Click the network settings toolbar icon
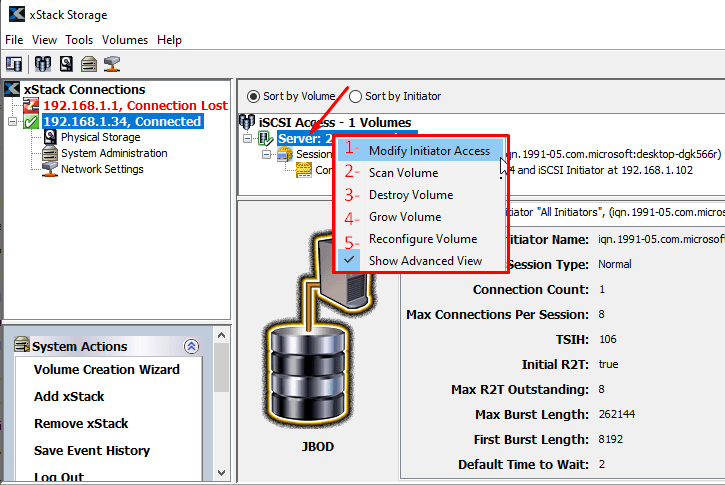This screenshot has width=725, height=485. pos(112,64)
